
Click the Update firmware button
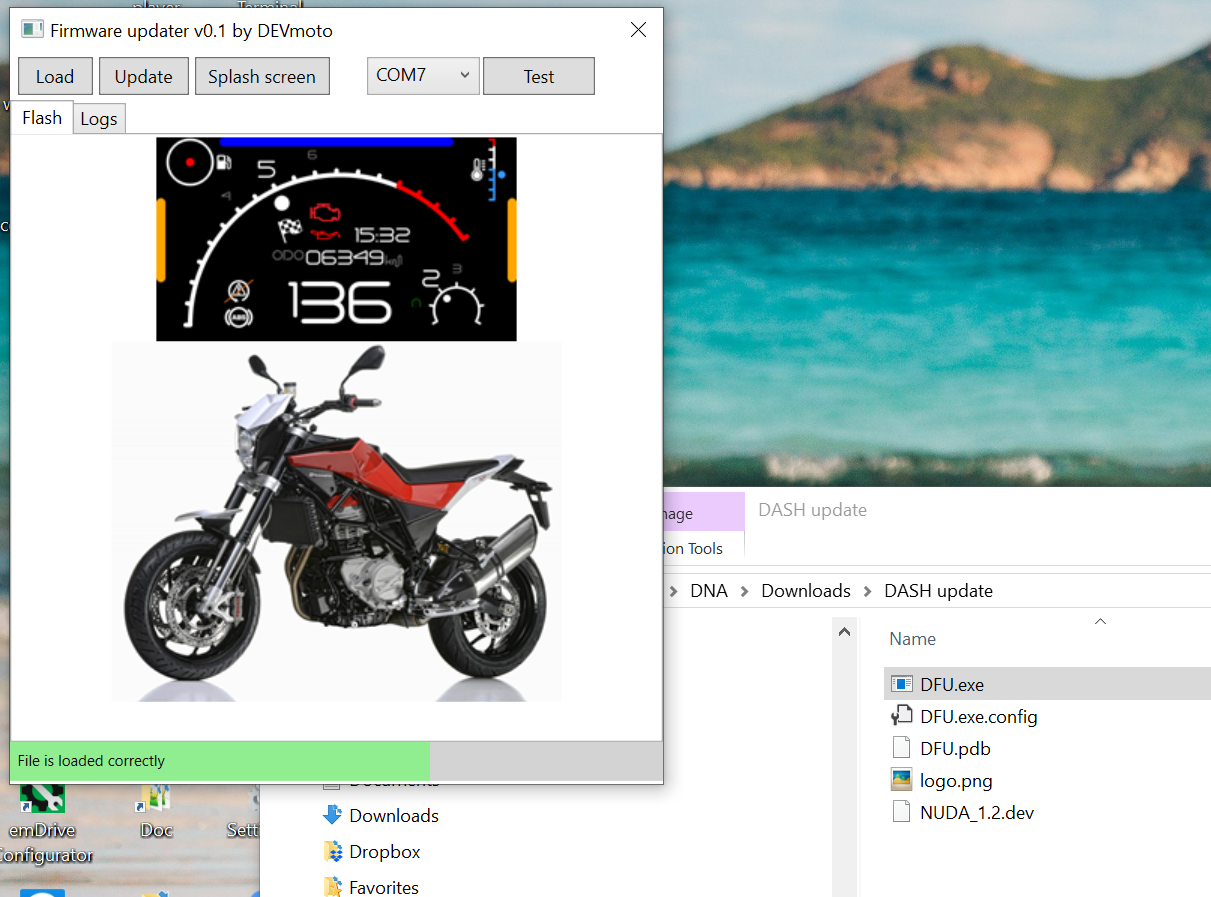point(143,77)
